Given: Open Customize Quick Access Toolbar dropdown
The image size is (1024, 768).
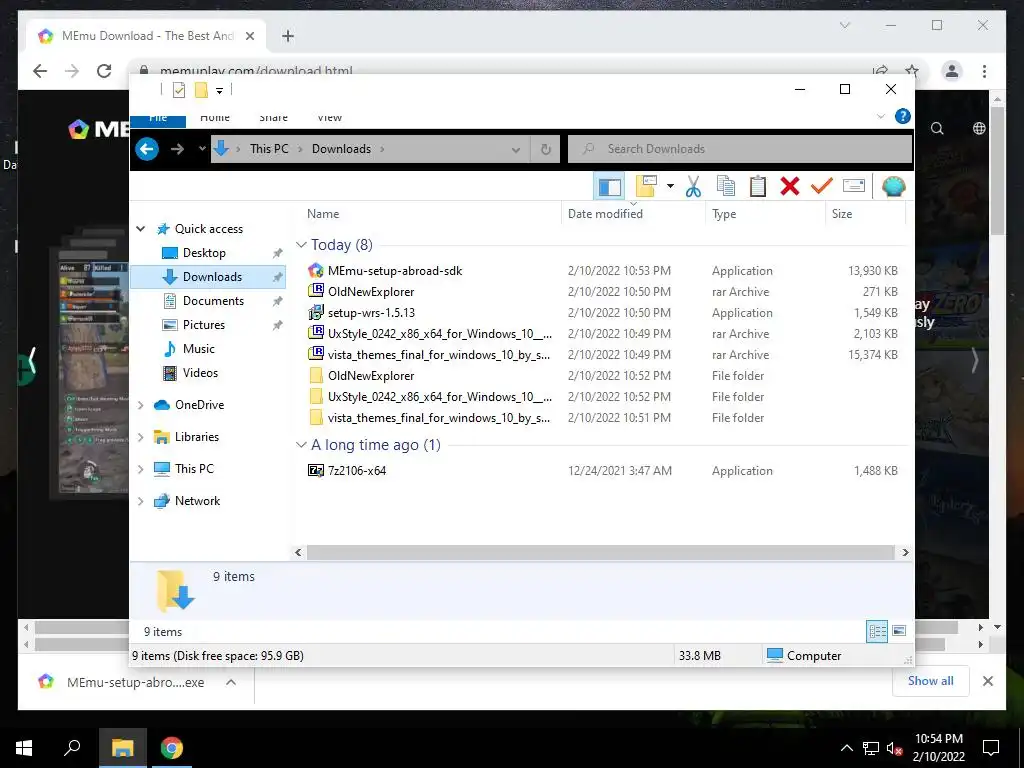Looking at the screenshot, I should click(x=219, y=91).
